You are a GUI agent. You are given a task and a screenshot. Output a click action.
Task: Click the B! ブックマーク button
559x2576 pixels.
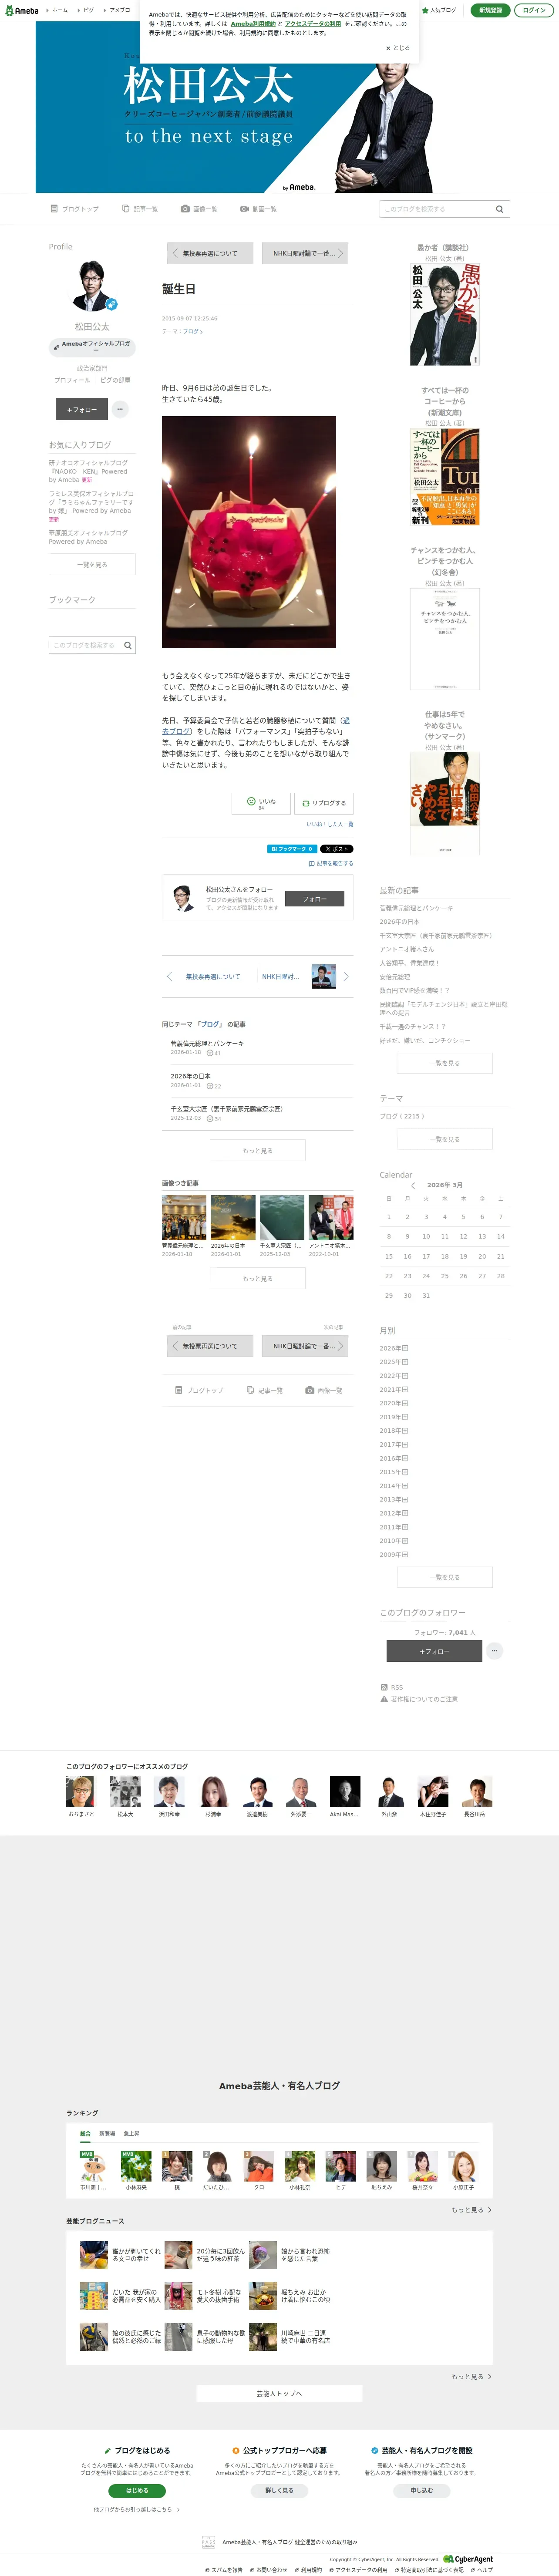pyautogui.click(x=292, y=848)
